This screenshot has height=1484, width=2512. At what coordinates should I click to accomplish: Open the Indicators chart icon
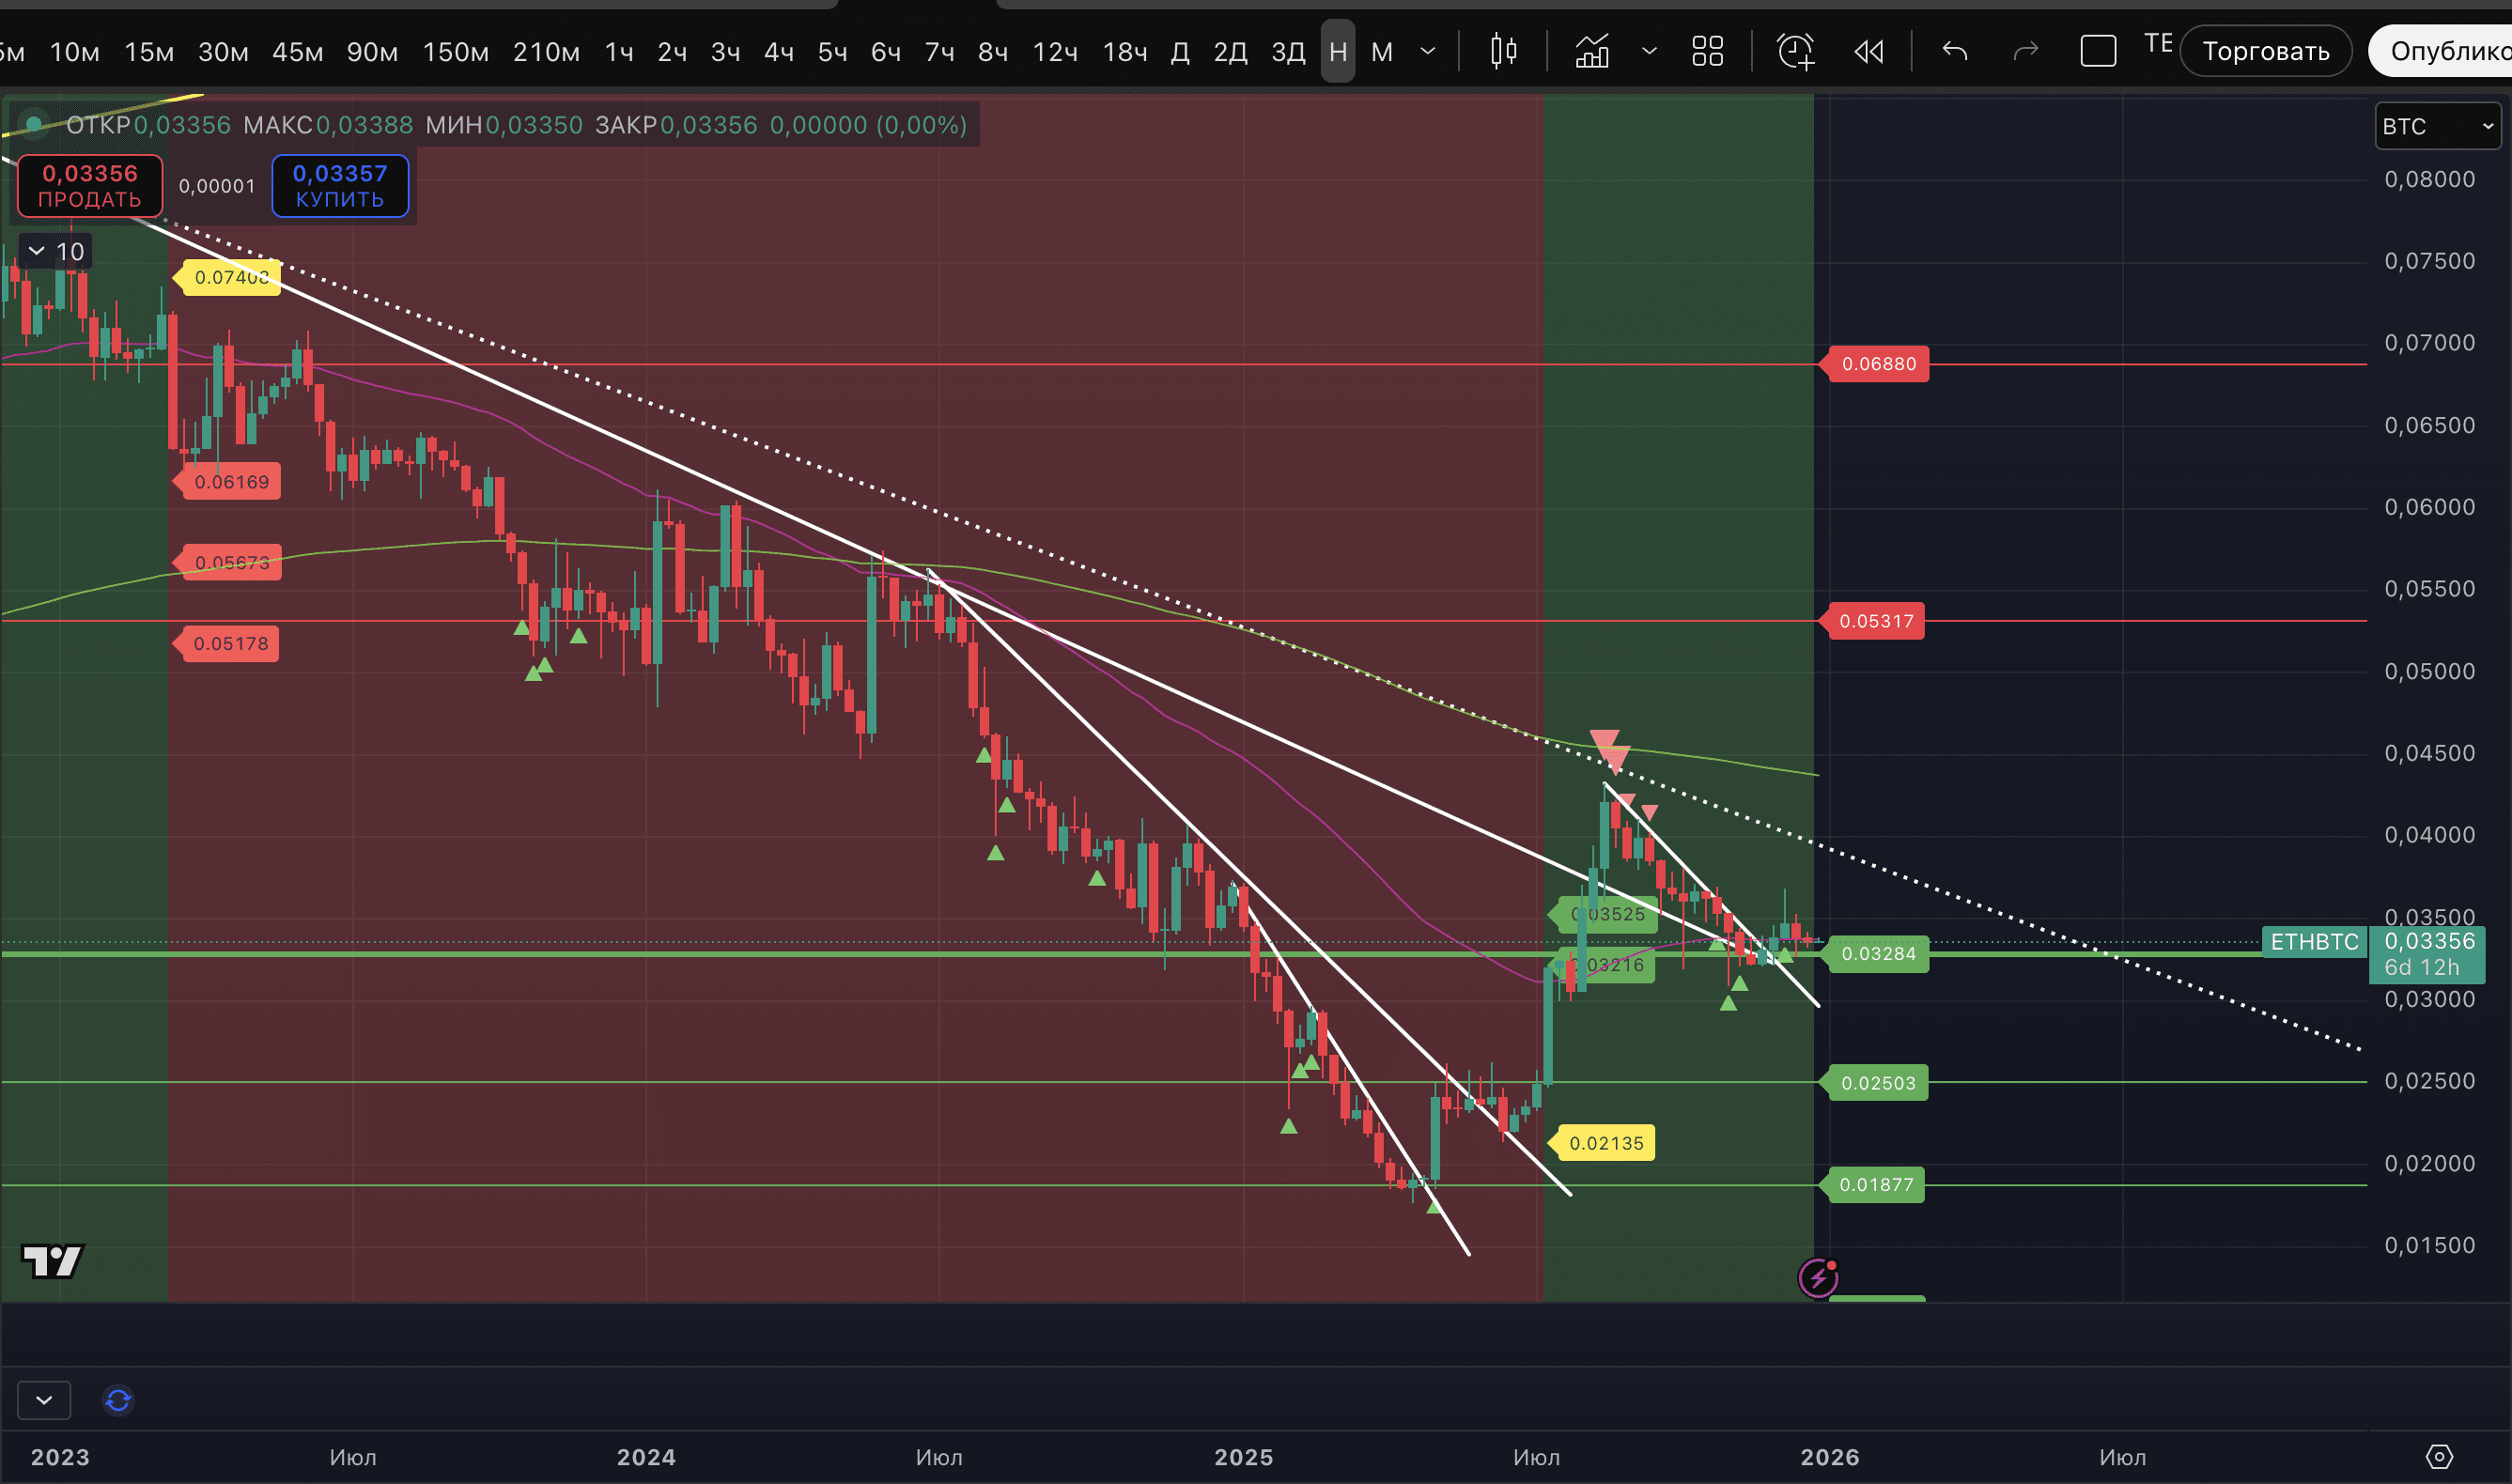[1592, 51]
